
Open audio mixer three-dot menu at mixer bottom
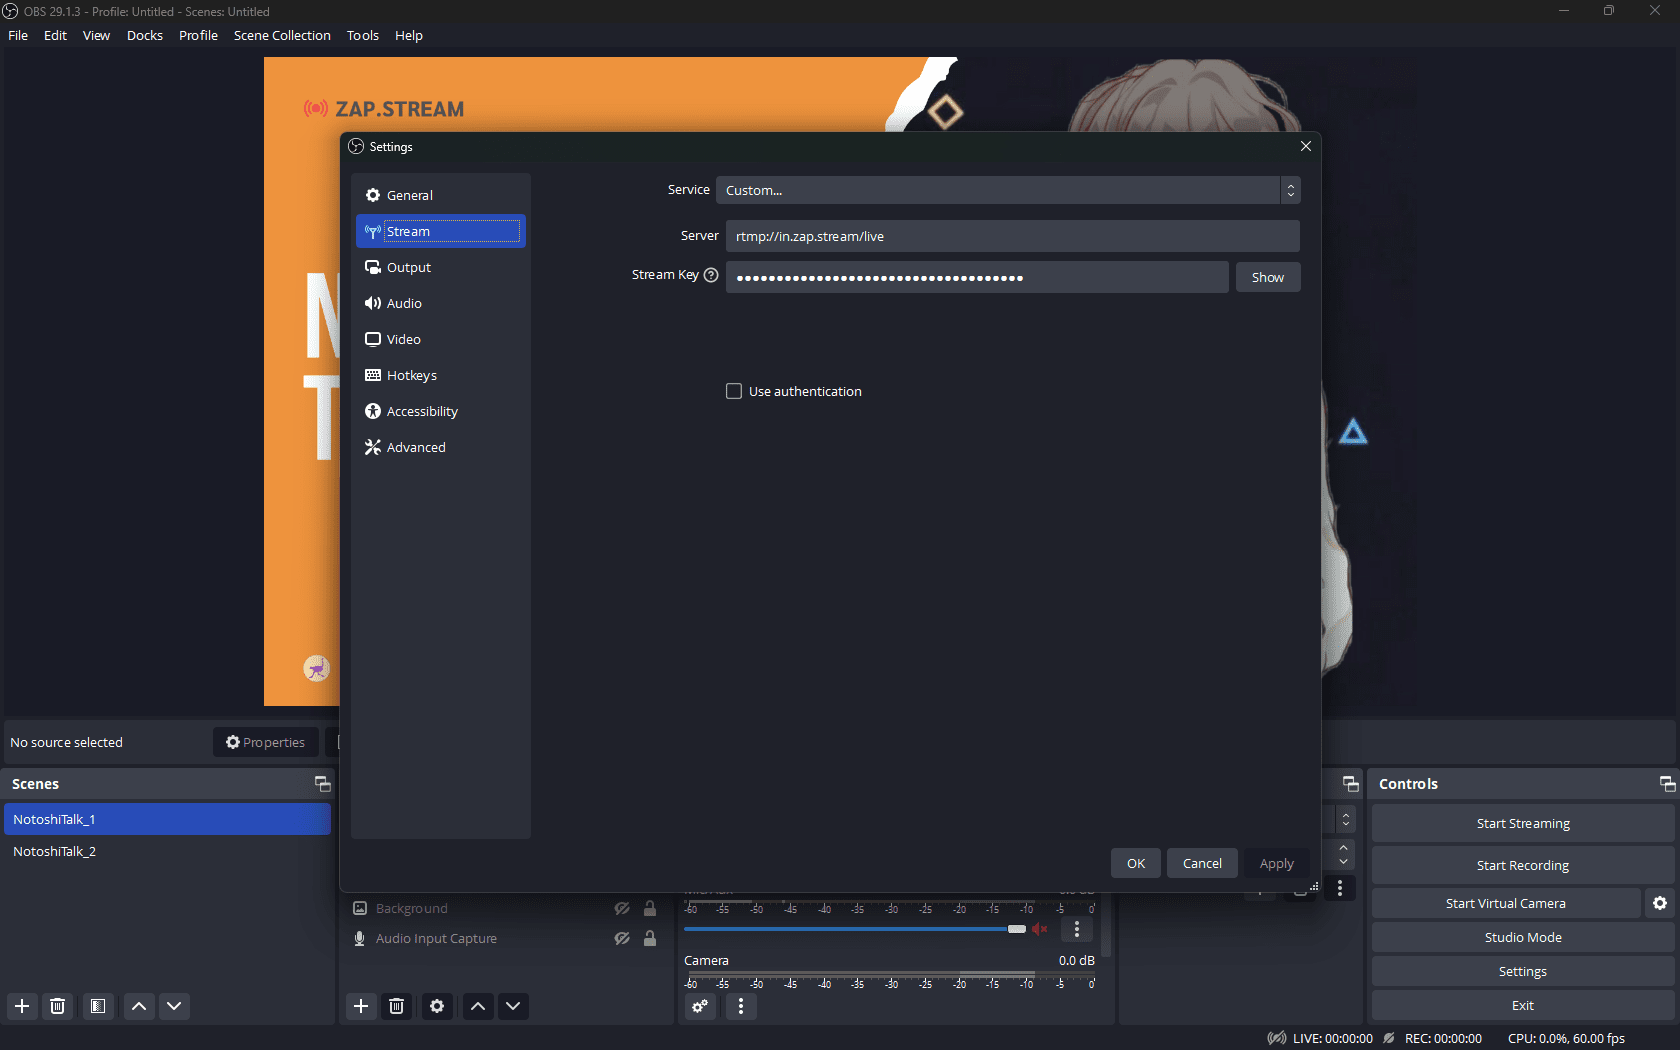tap(741, 1006)
